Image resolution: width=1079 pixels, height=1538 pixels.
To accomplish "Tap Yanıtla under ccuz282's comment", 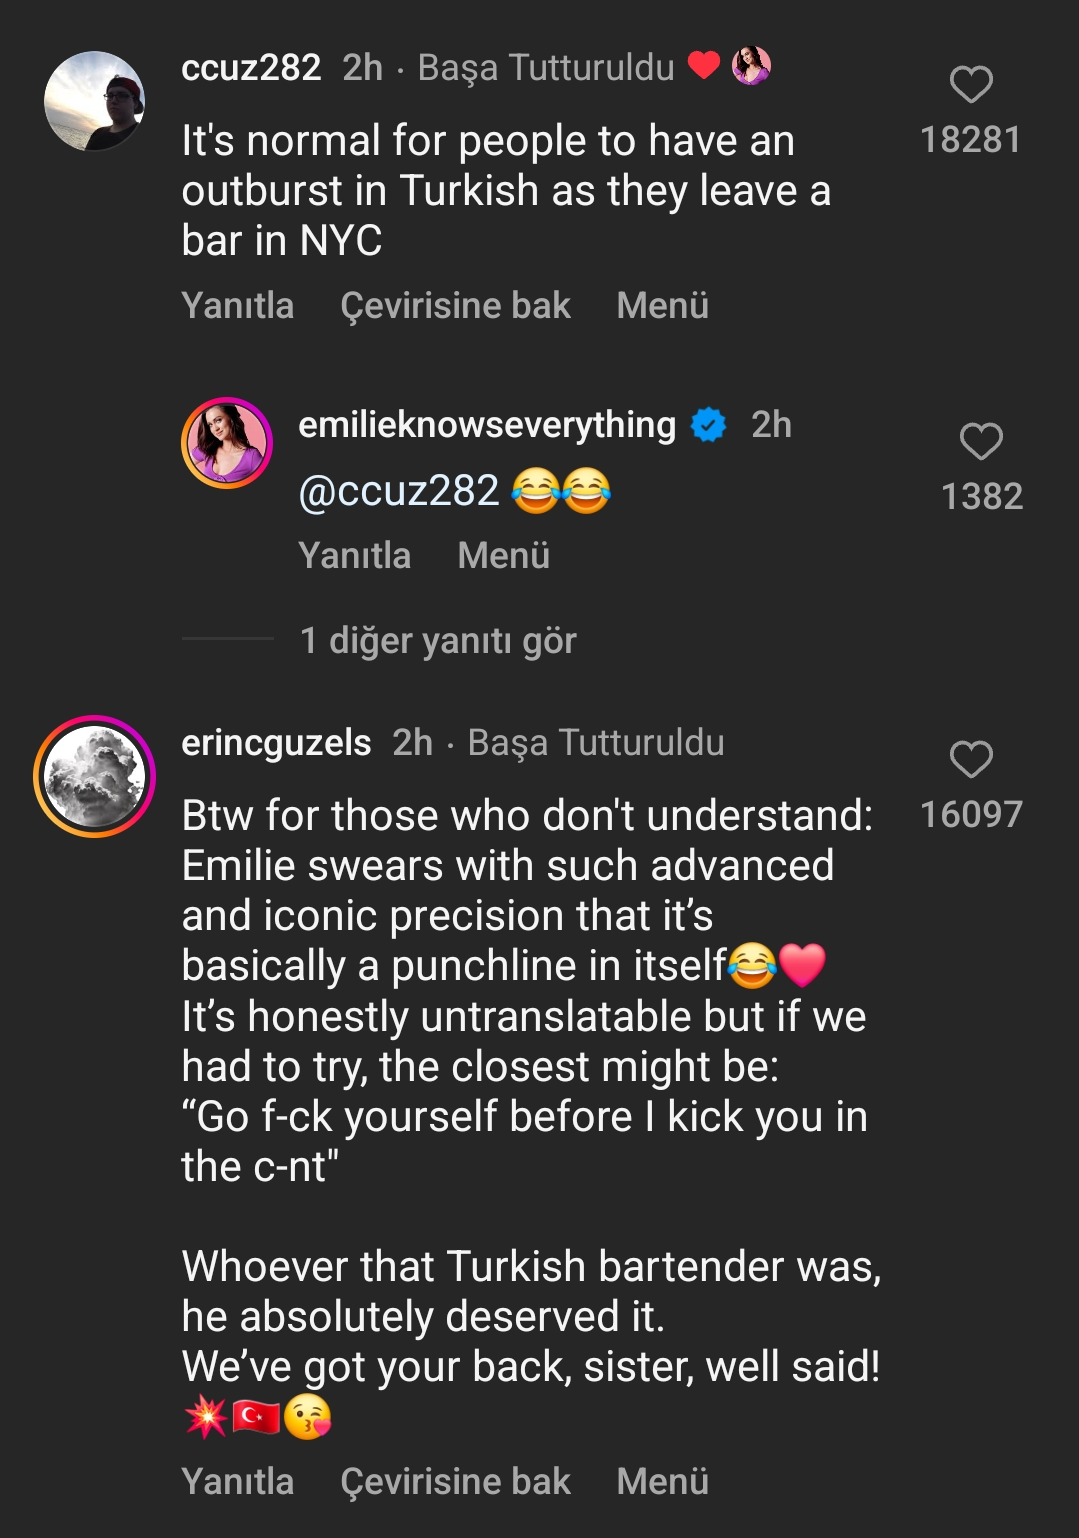I will [238, 305].
